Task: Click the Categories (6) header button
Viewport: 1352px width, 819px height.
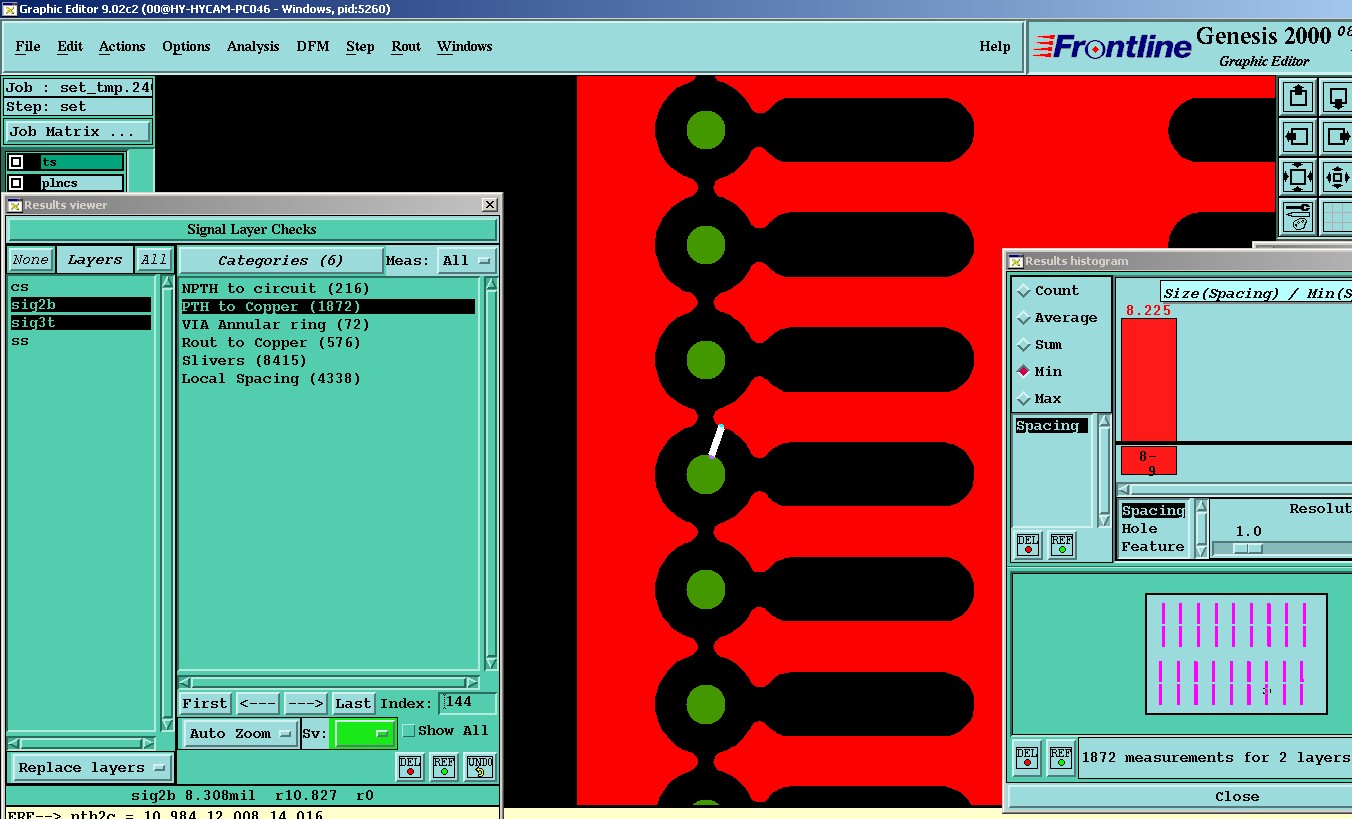Action: (x=280, y=261)
